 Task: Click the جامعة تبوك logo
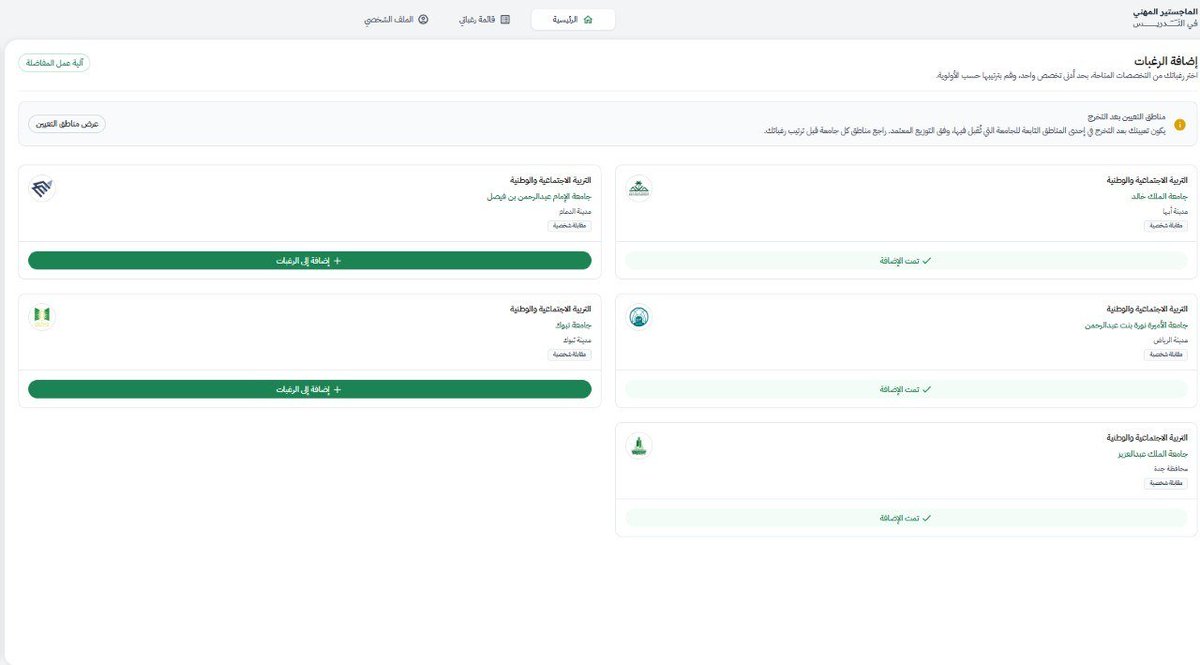click(42, 316)
